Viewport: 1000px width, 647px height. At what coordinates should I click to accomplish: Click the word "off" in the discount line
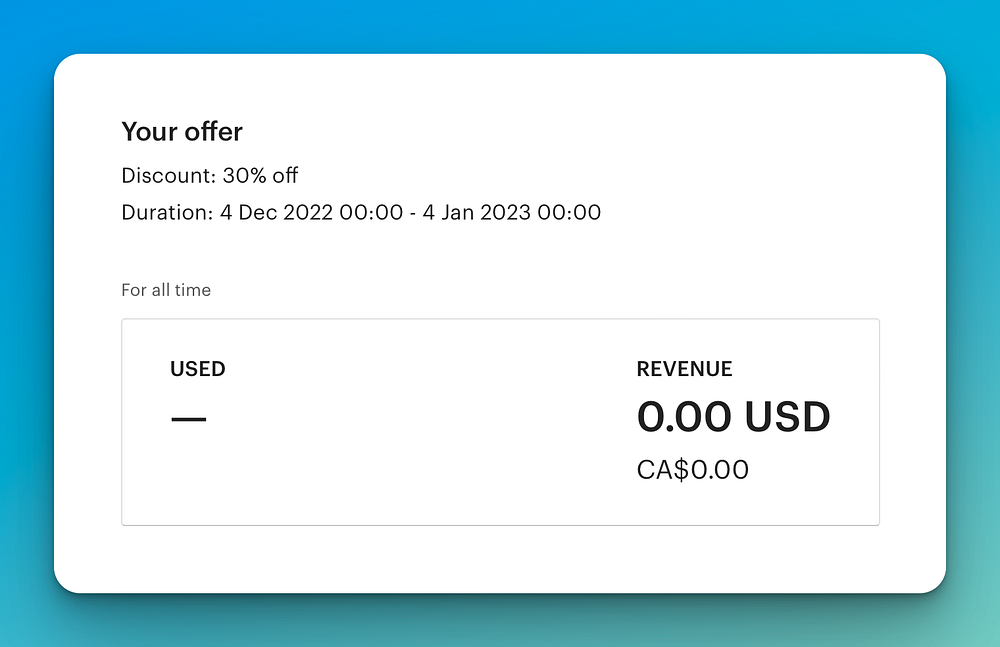tap(285, 176)
